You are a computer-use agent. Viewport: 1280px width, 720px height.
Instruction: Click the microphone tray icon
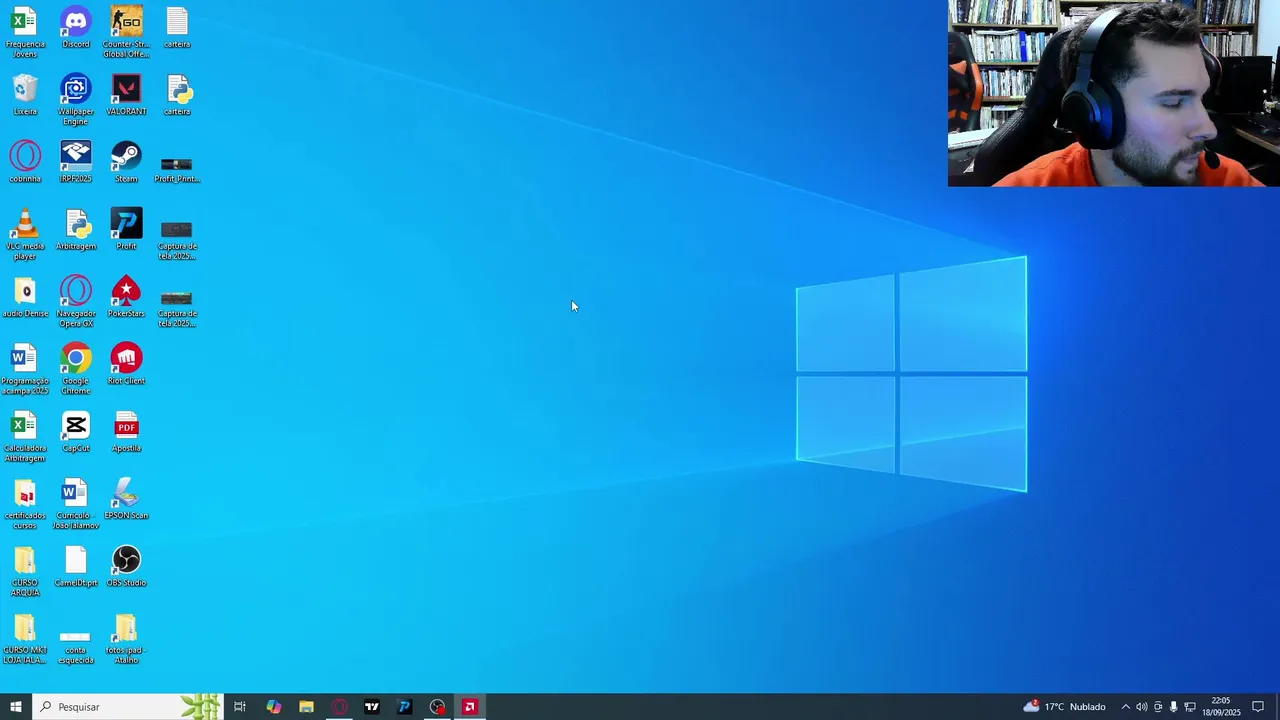pos(1173,707)
